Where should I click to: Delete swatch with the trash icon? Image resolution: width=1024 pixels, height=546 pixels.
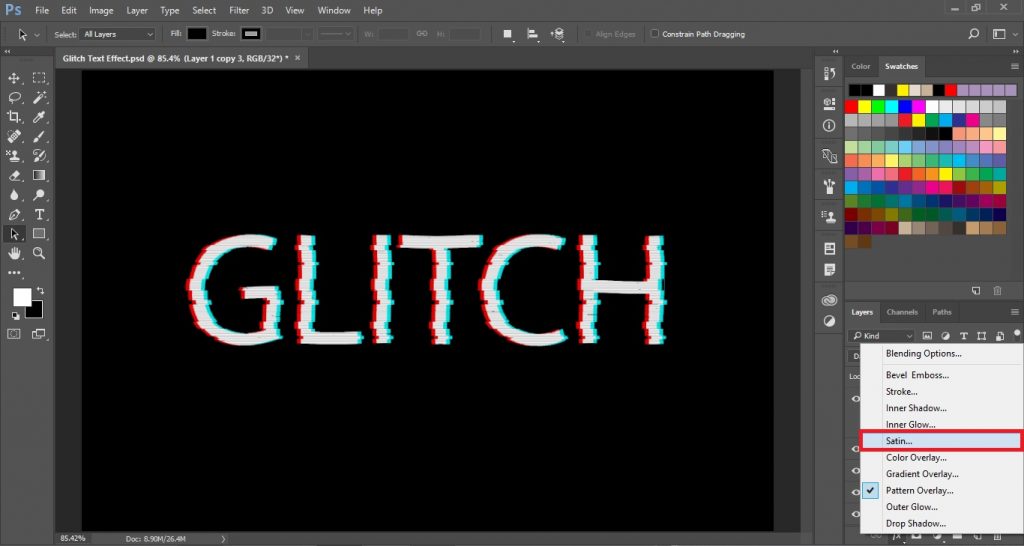[997, 291]
